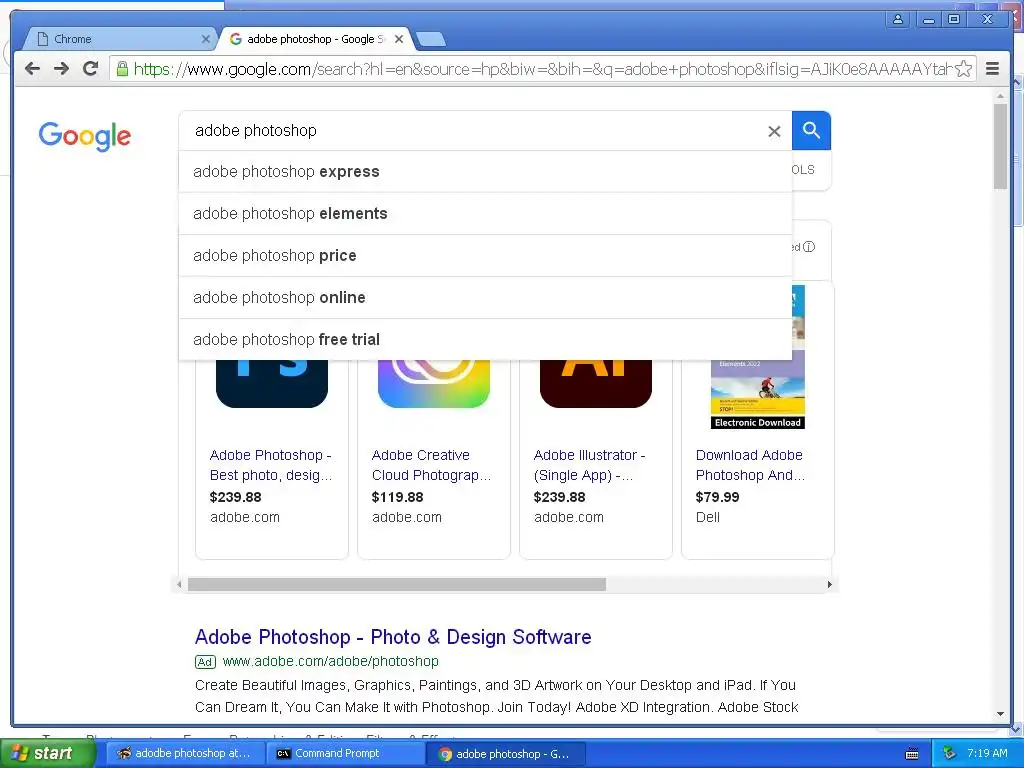Choose suggestion adobe photoshop free trial
The height and width of the screenshot is (768, 1024).
pos(485,340)
